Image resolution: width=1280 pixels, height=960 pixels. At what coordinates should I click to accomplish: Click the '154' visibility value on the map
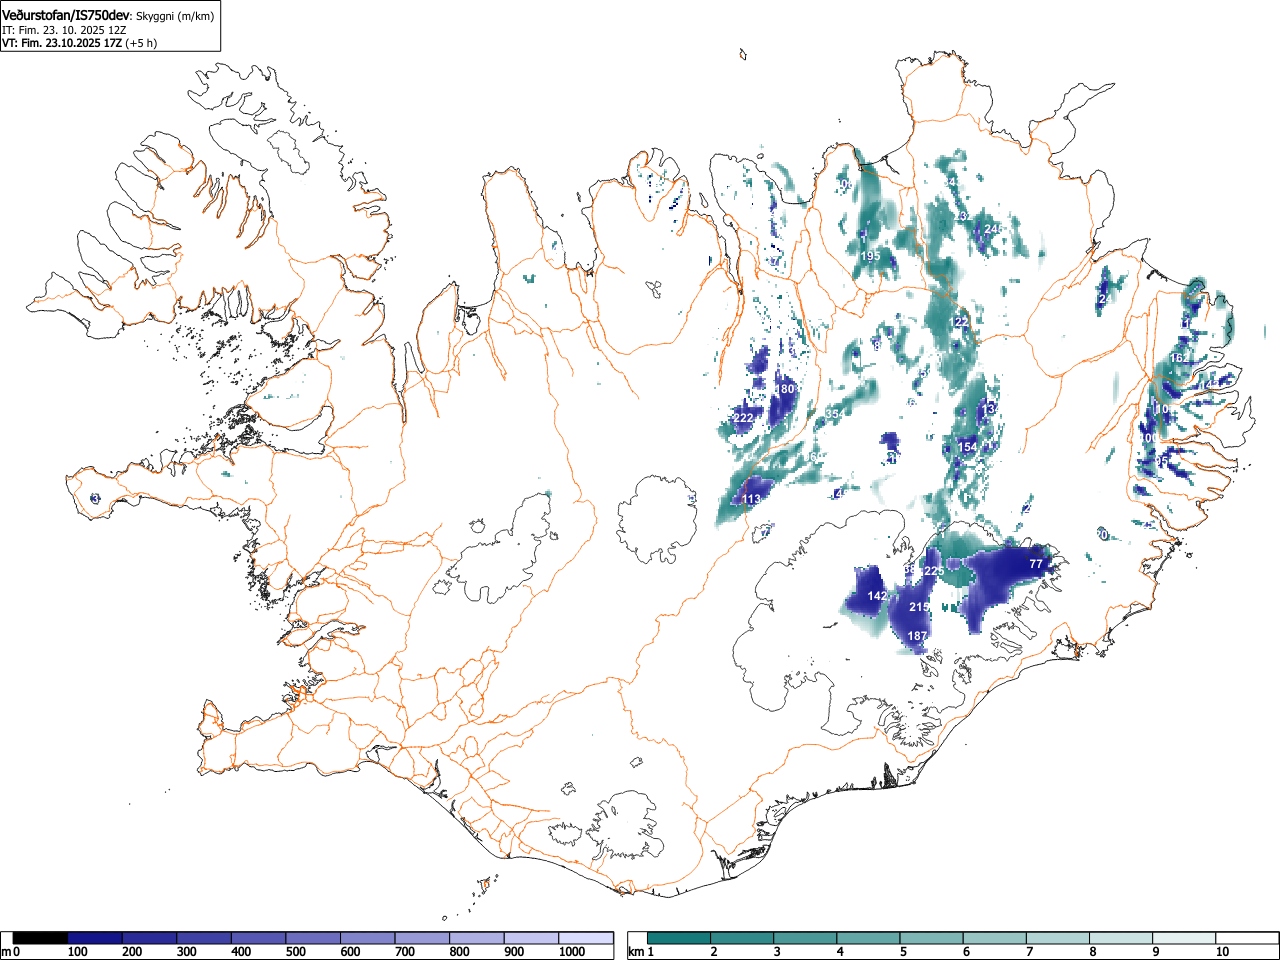click(967, 447)
